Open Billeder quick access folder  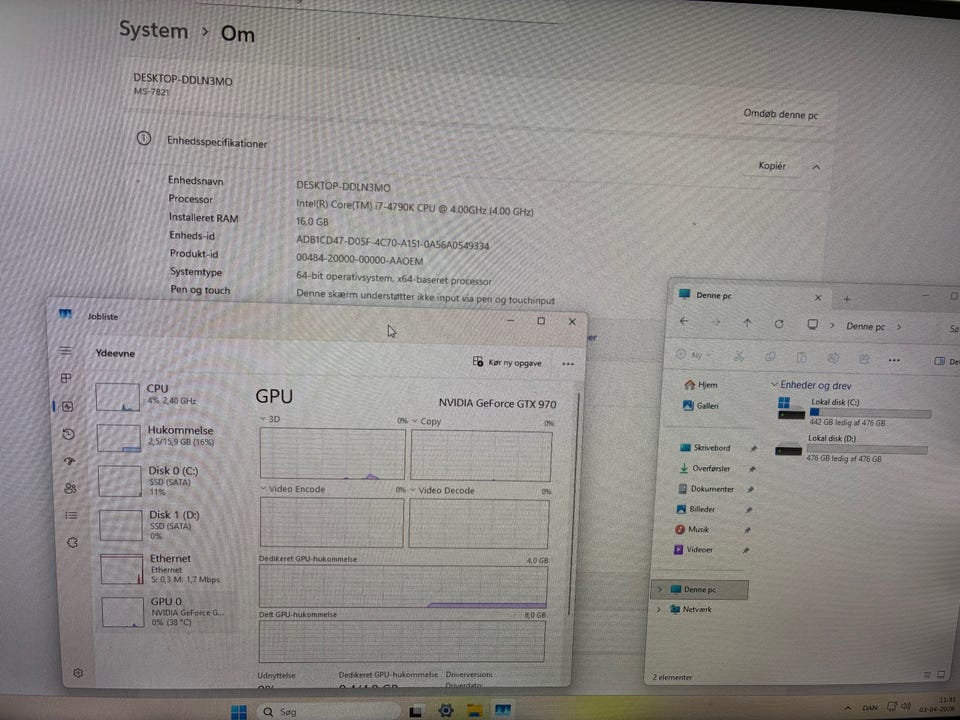tap(696, 509)
